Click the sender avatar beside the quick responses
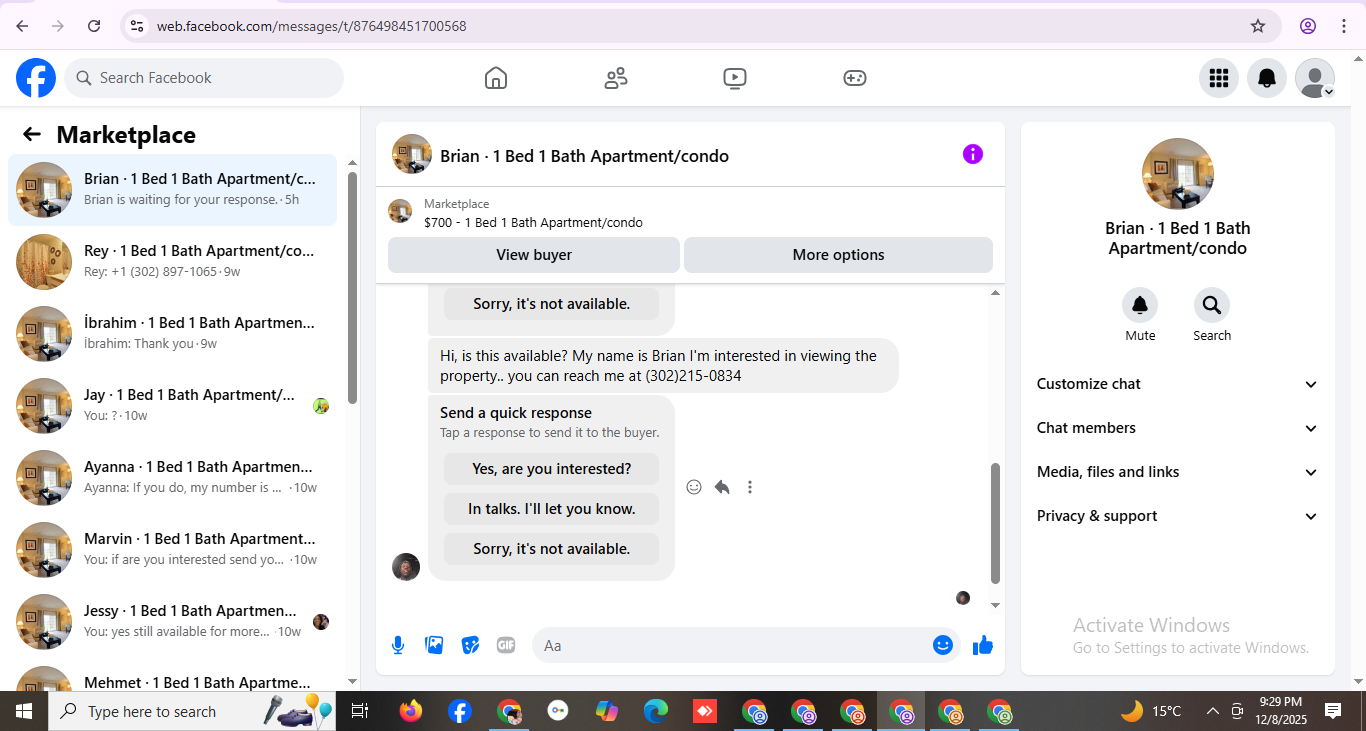This screenshot has height=731, width=1366. (x=406, y=567)
